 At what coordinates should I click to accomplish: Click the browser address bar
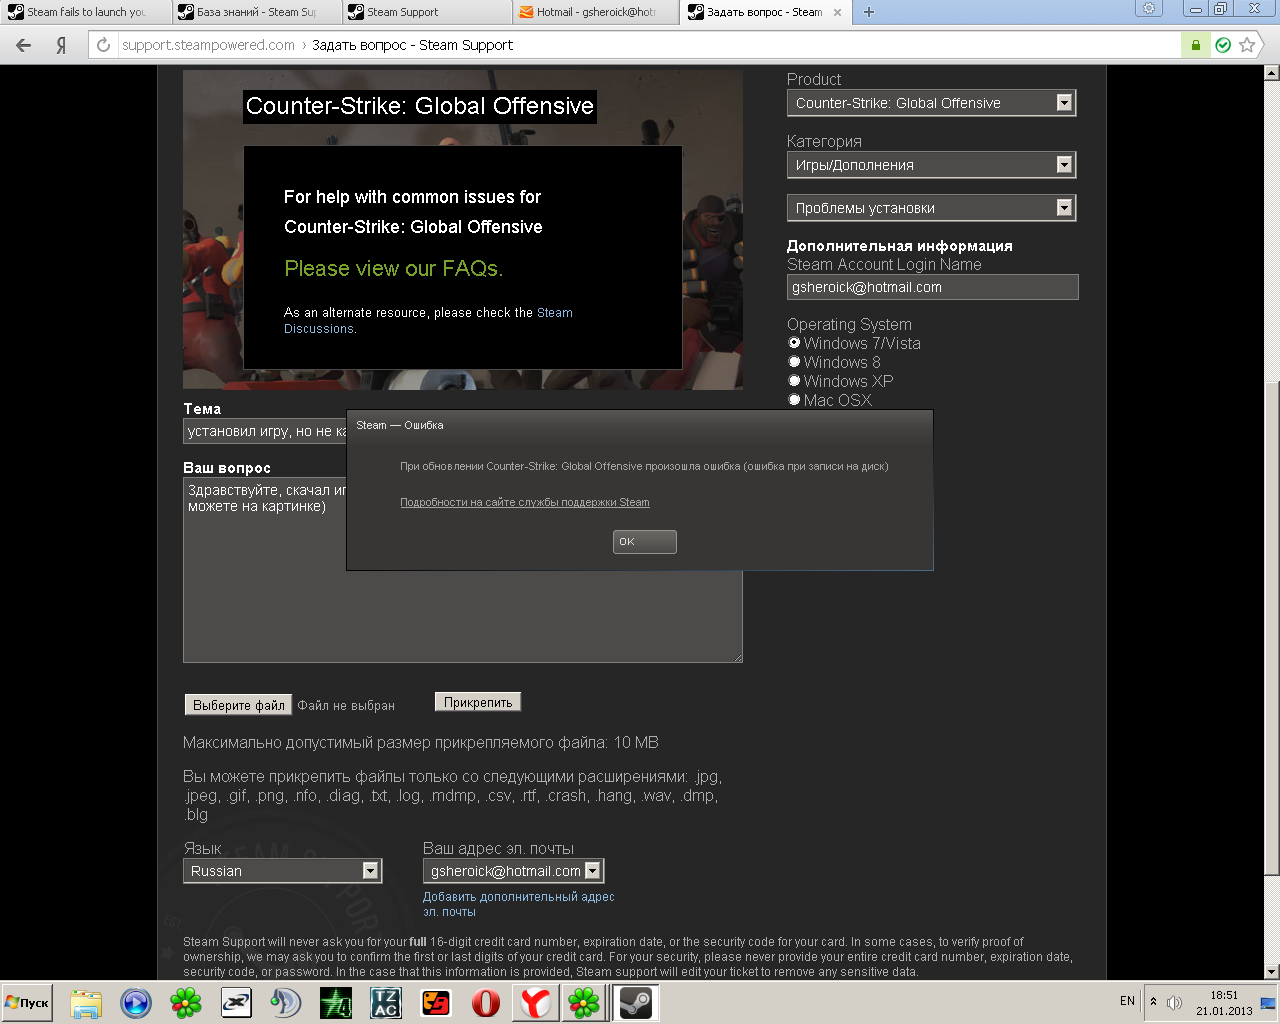click(x=640, y=45)
